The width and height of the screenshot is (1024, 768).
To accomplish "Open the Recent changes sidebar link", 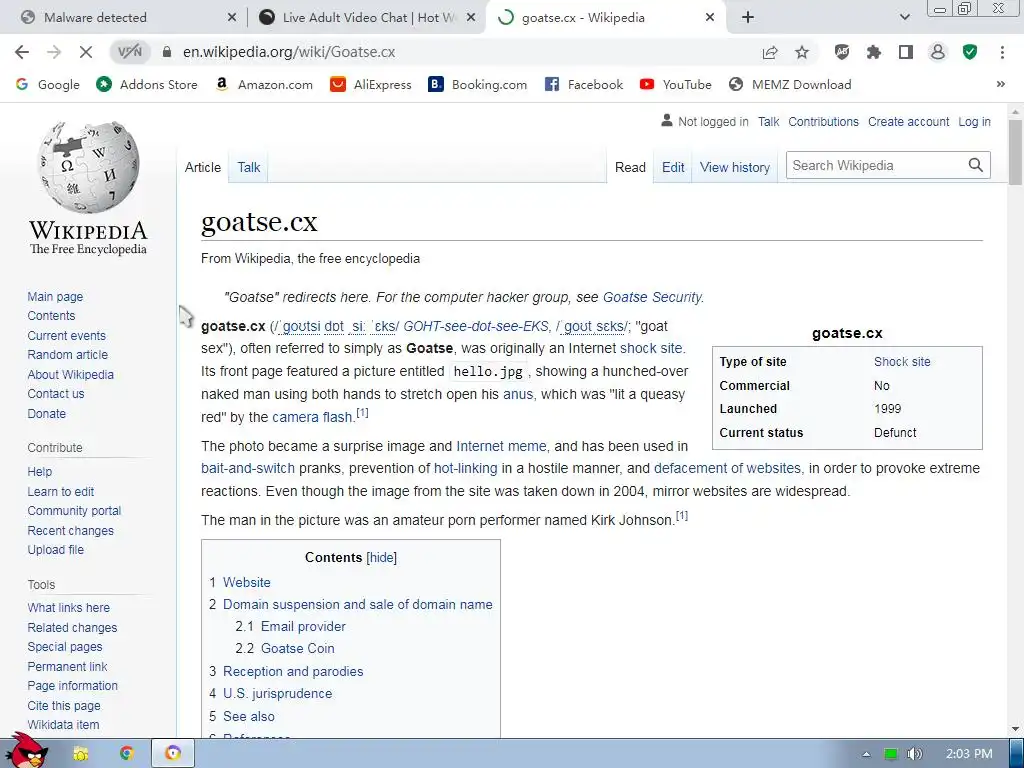I will click(x=71, y=530).
